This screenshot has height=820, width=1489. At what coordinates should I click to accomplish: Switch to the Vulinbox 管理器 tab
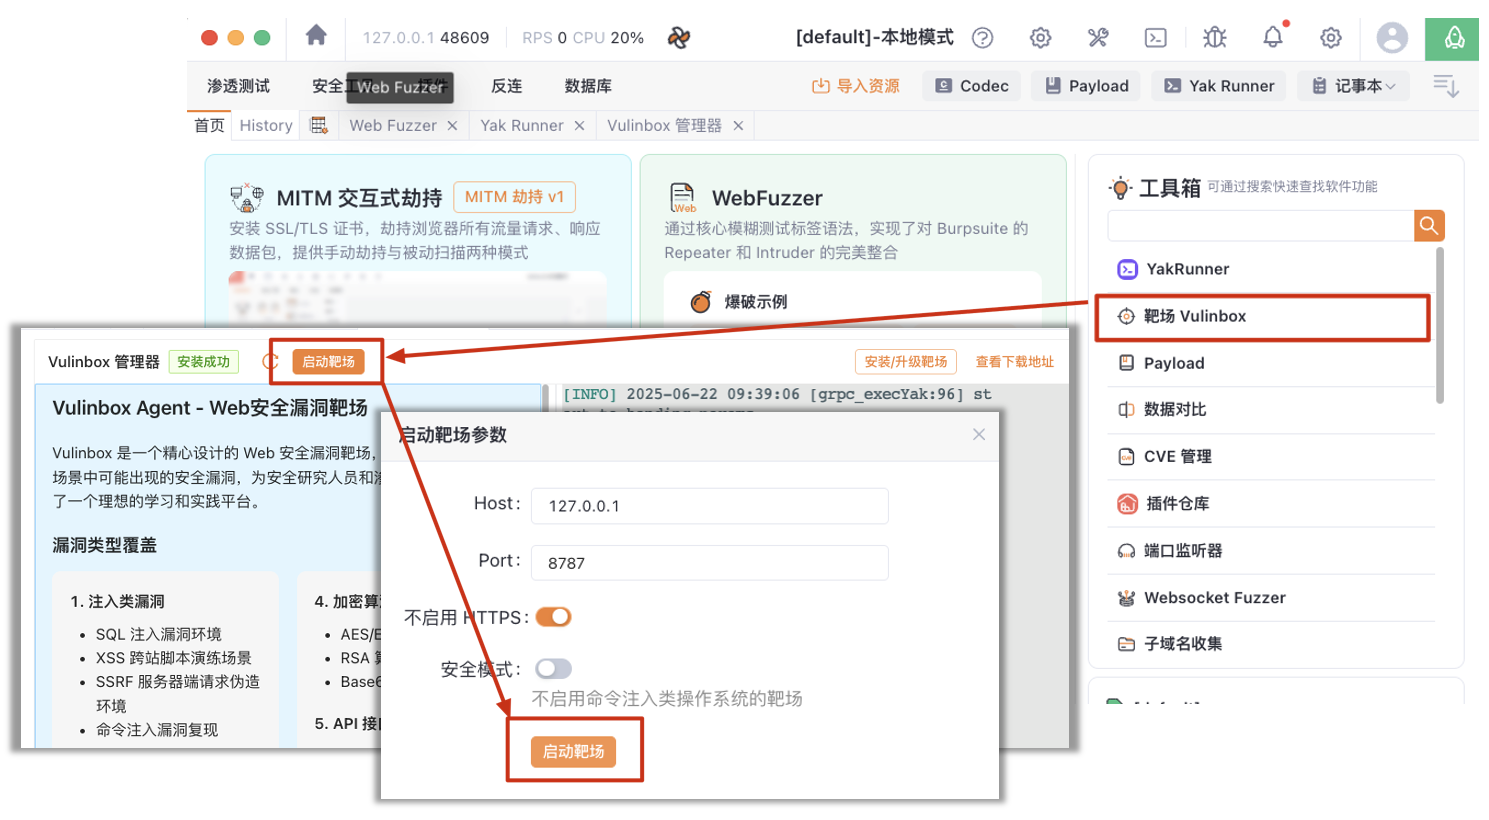664,125
